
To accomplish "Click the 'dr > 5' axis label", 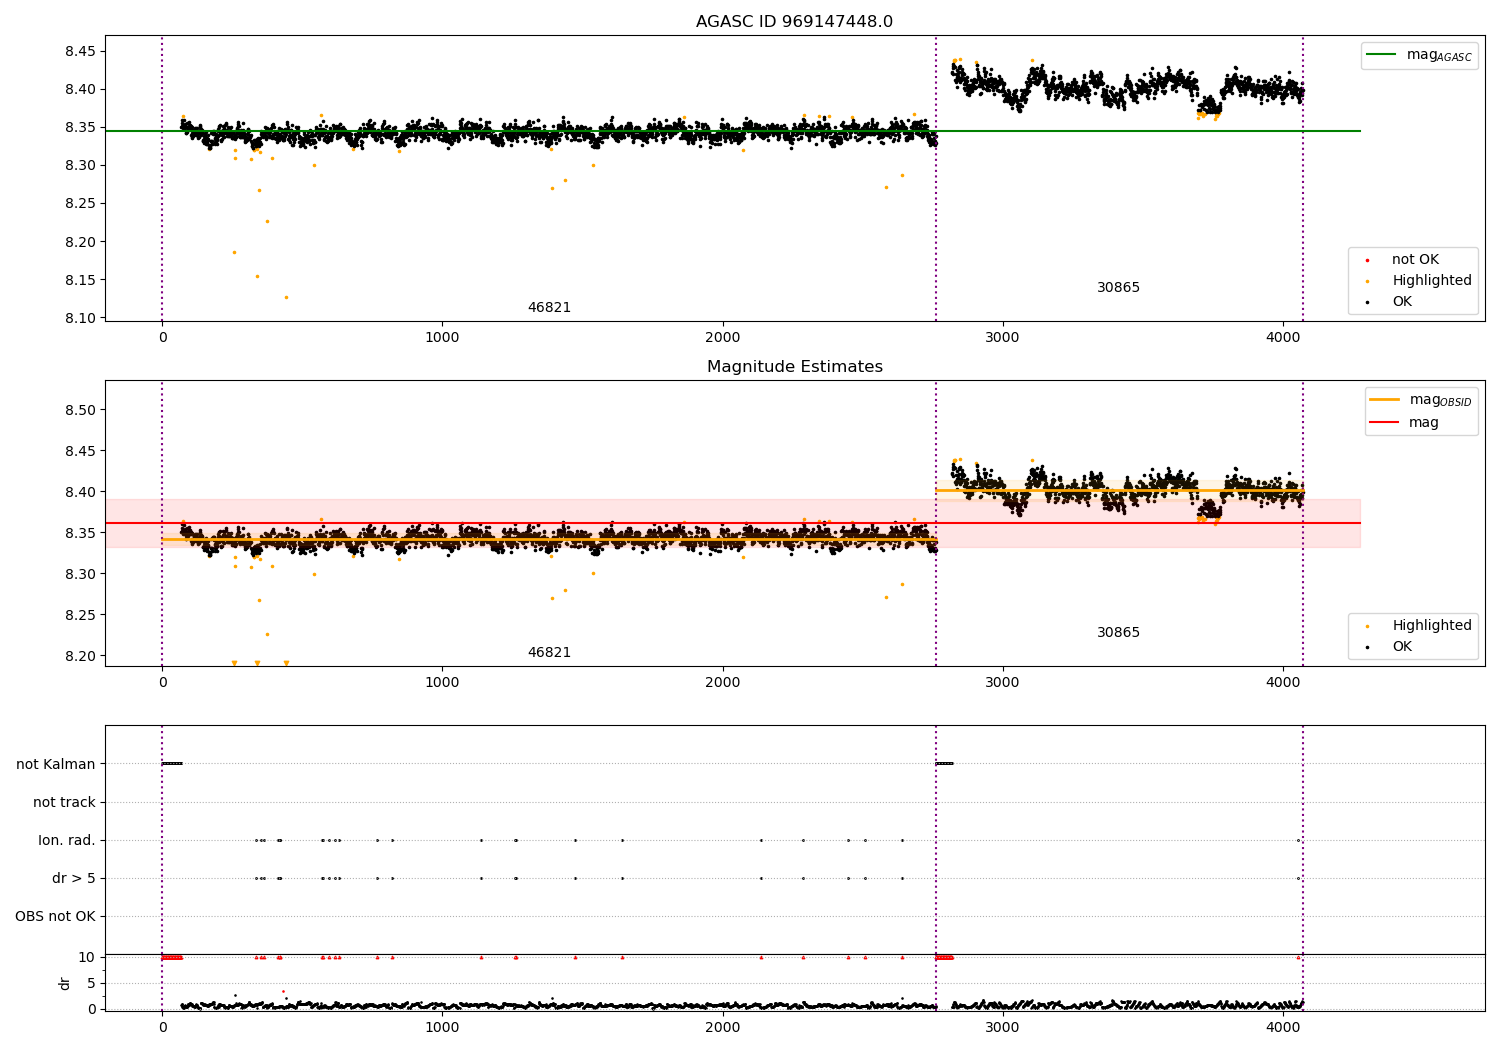I will click(x=74, y=879).
